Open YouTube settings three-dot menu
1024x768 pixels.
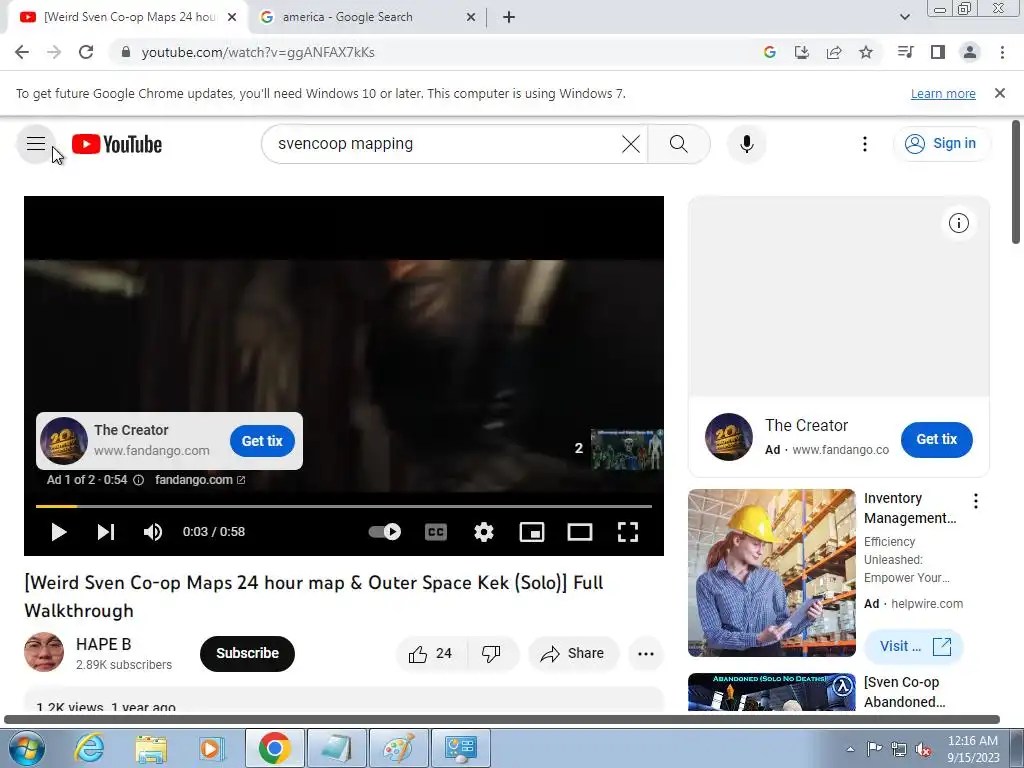point(865,144)
